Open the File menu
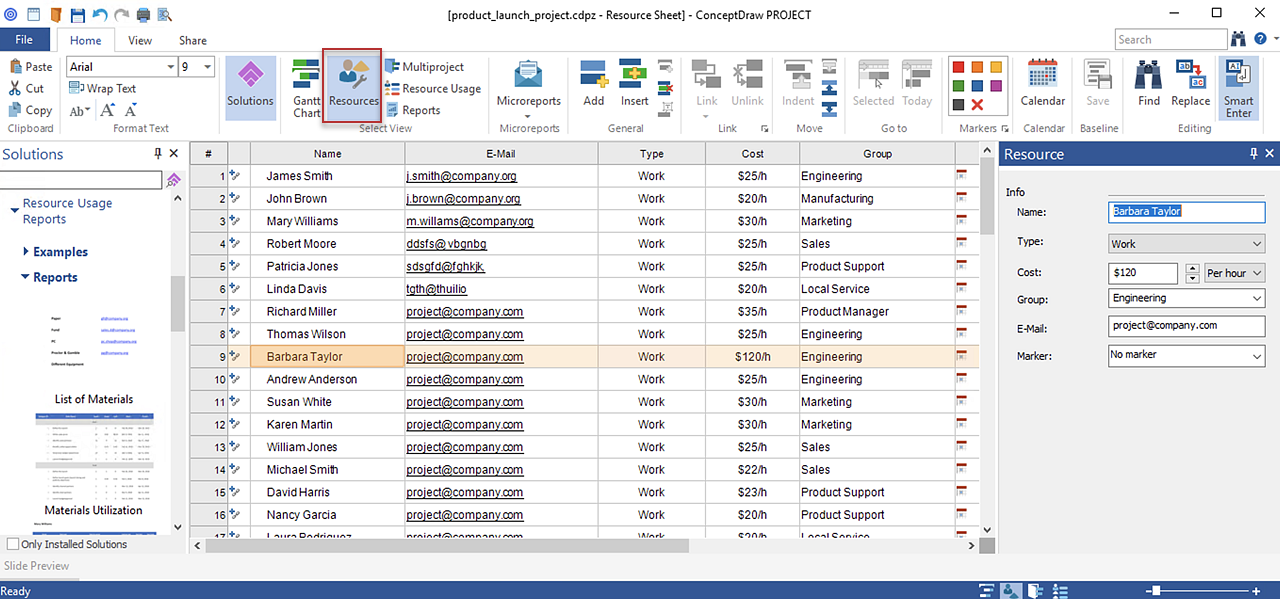 click(x=24, y=40)
